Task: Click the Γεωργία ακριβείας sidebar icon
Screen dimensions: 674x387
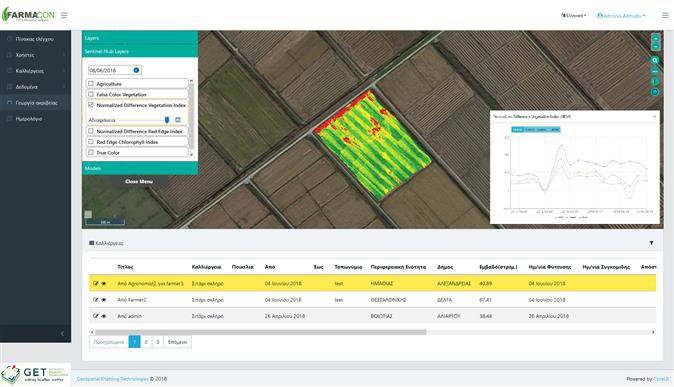Action: pos(9,103)
